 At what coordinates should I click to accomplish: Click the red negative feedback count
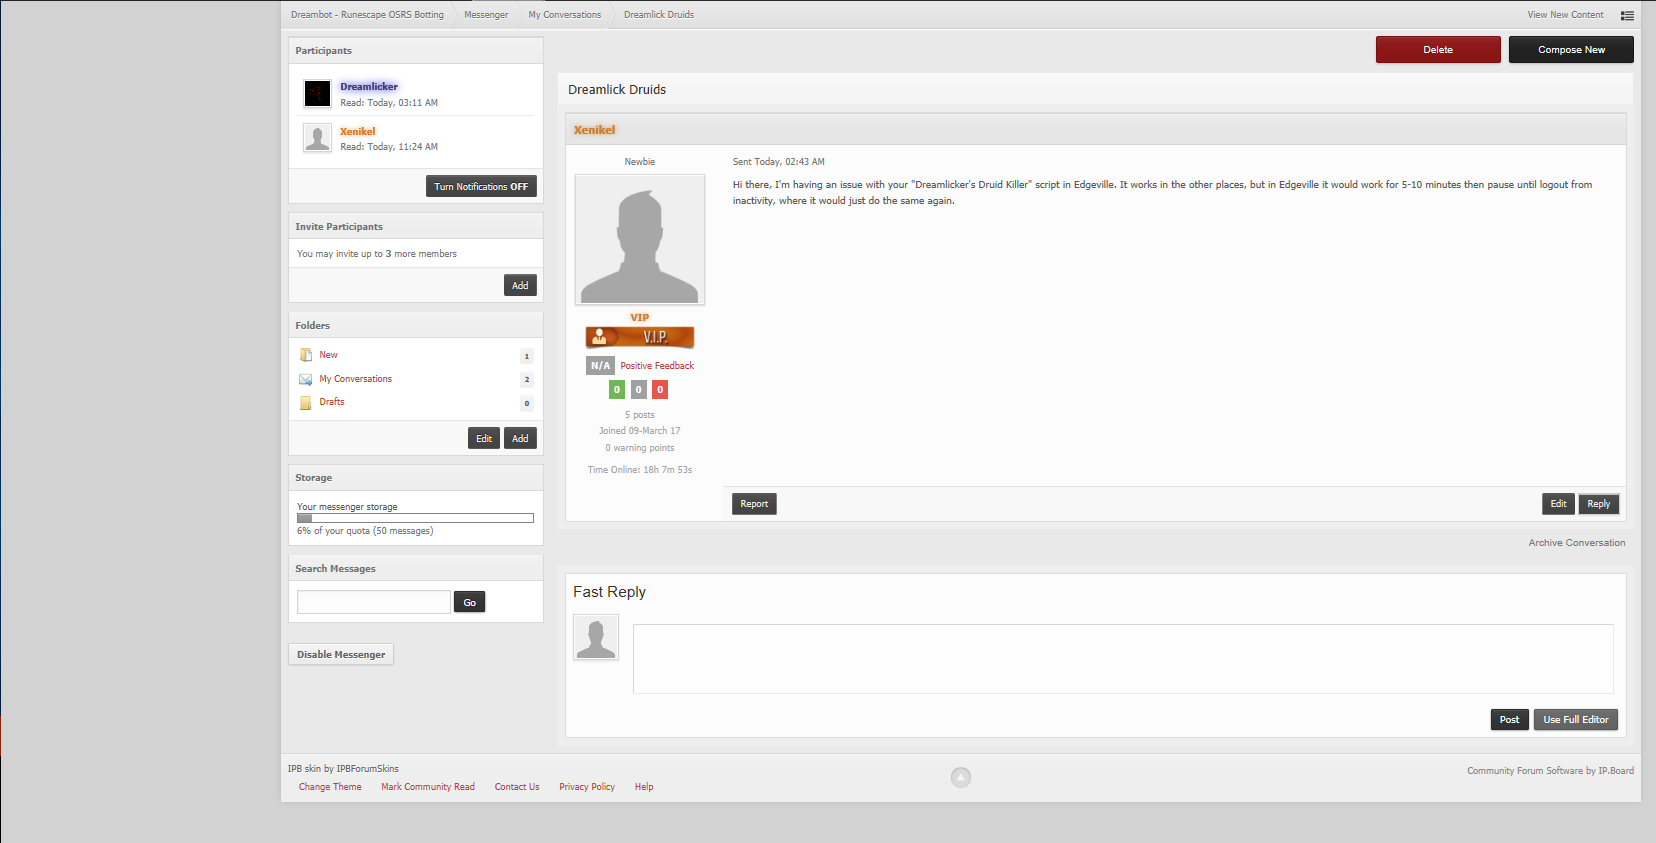click(x=660, y=390)
